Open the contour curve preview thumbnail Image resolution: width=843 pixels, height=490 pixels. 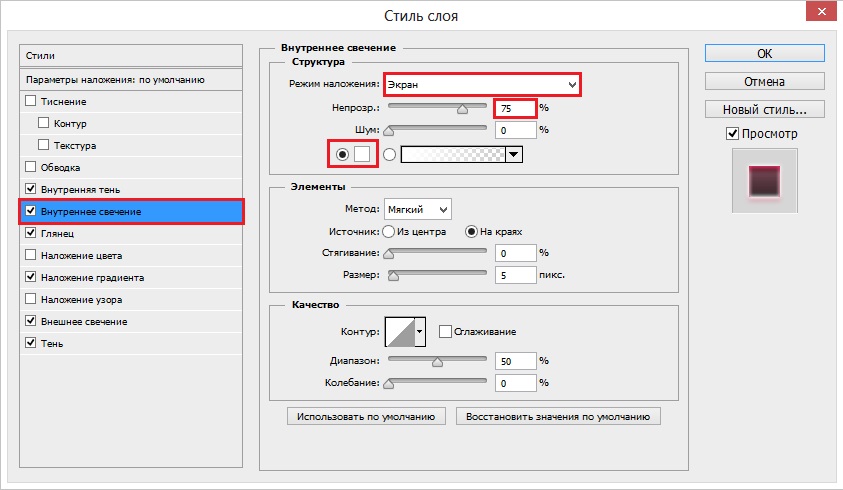click(x=400, y=332)
